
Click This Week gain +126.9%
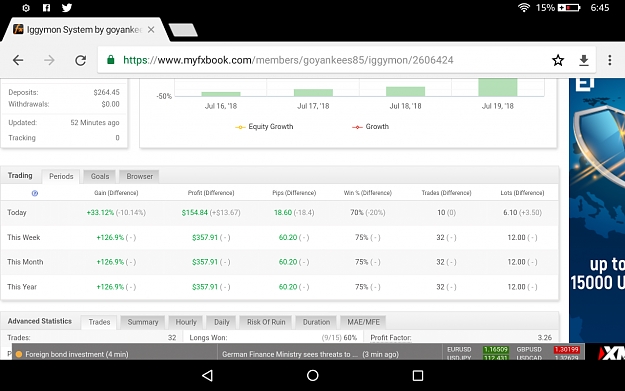point(110,238)
